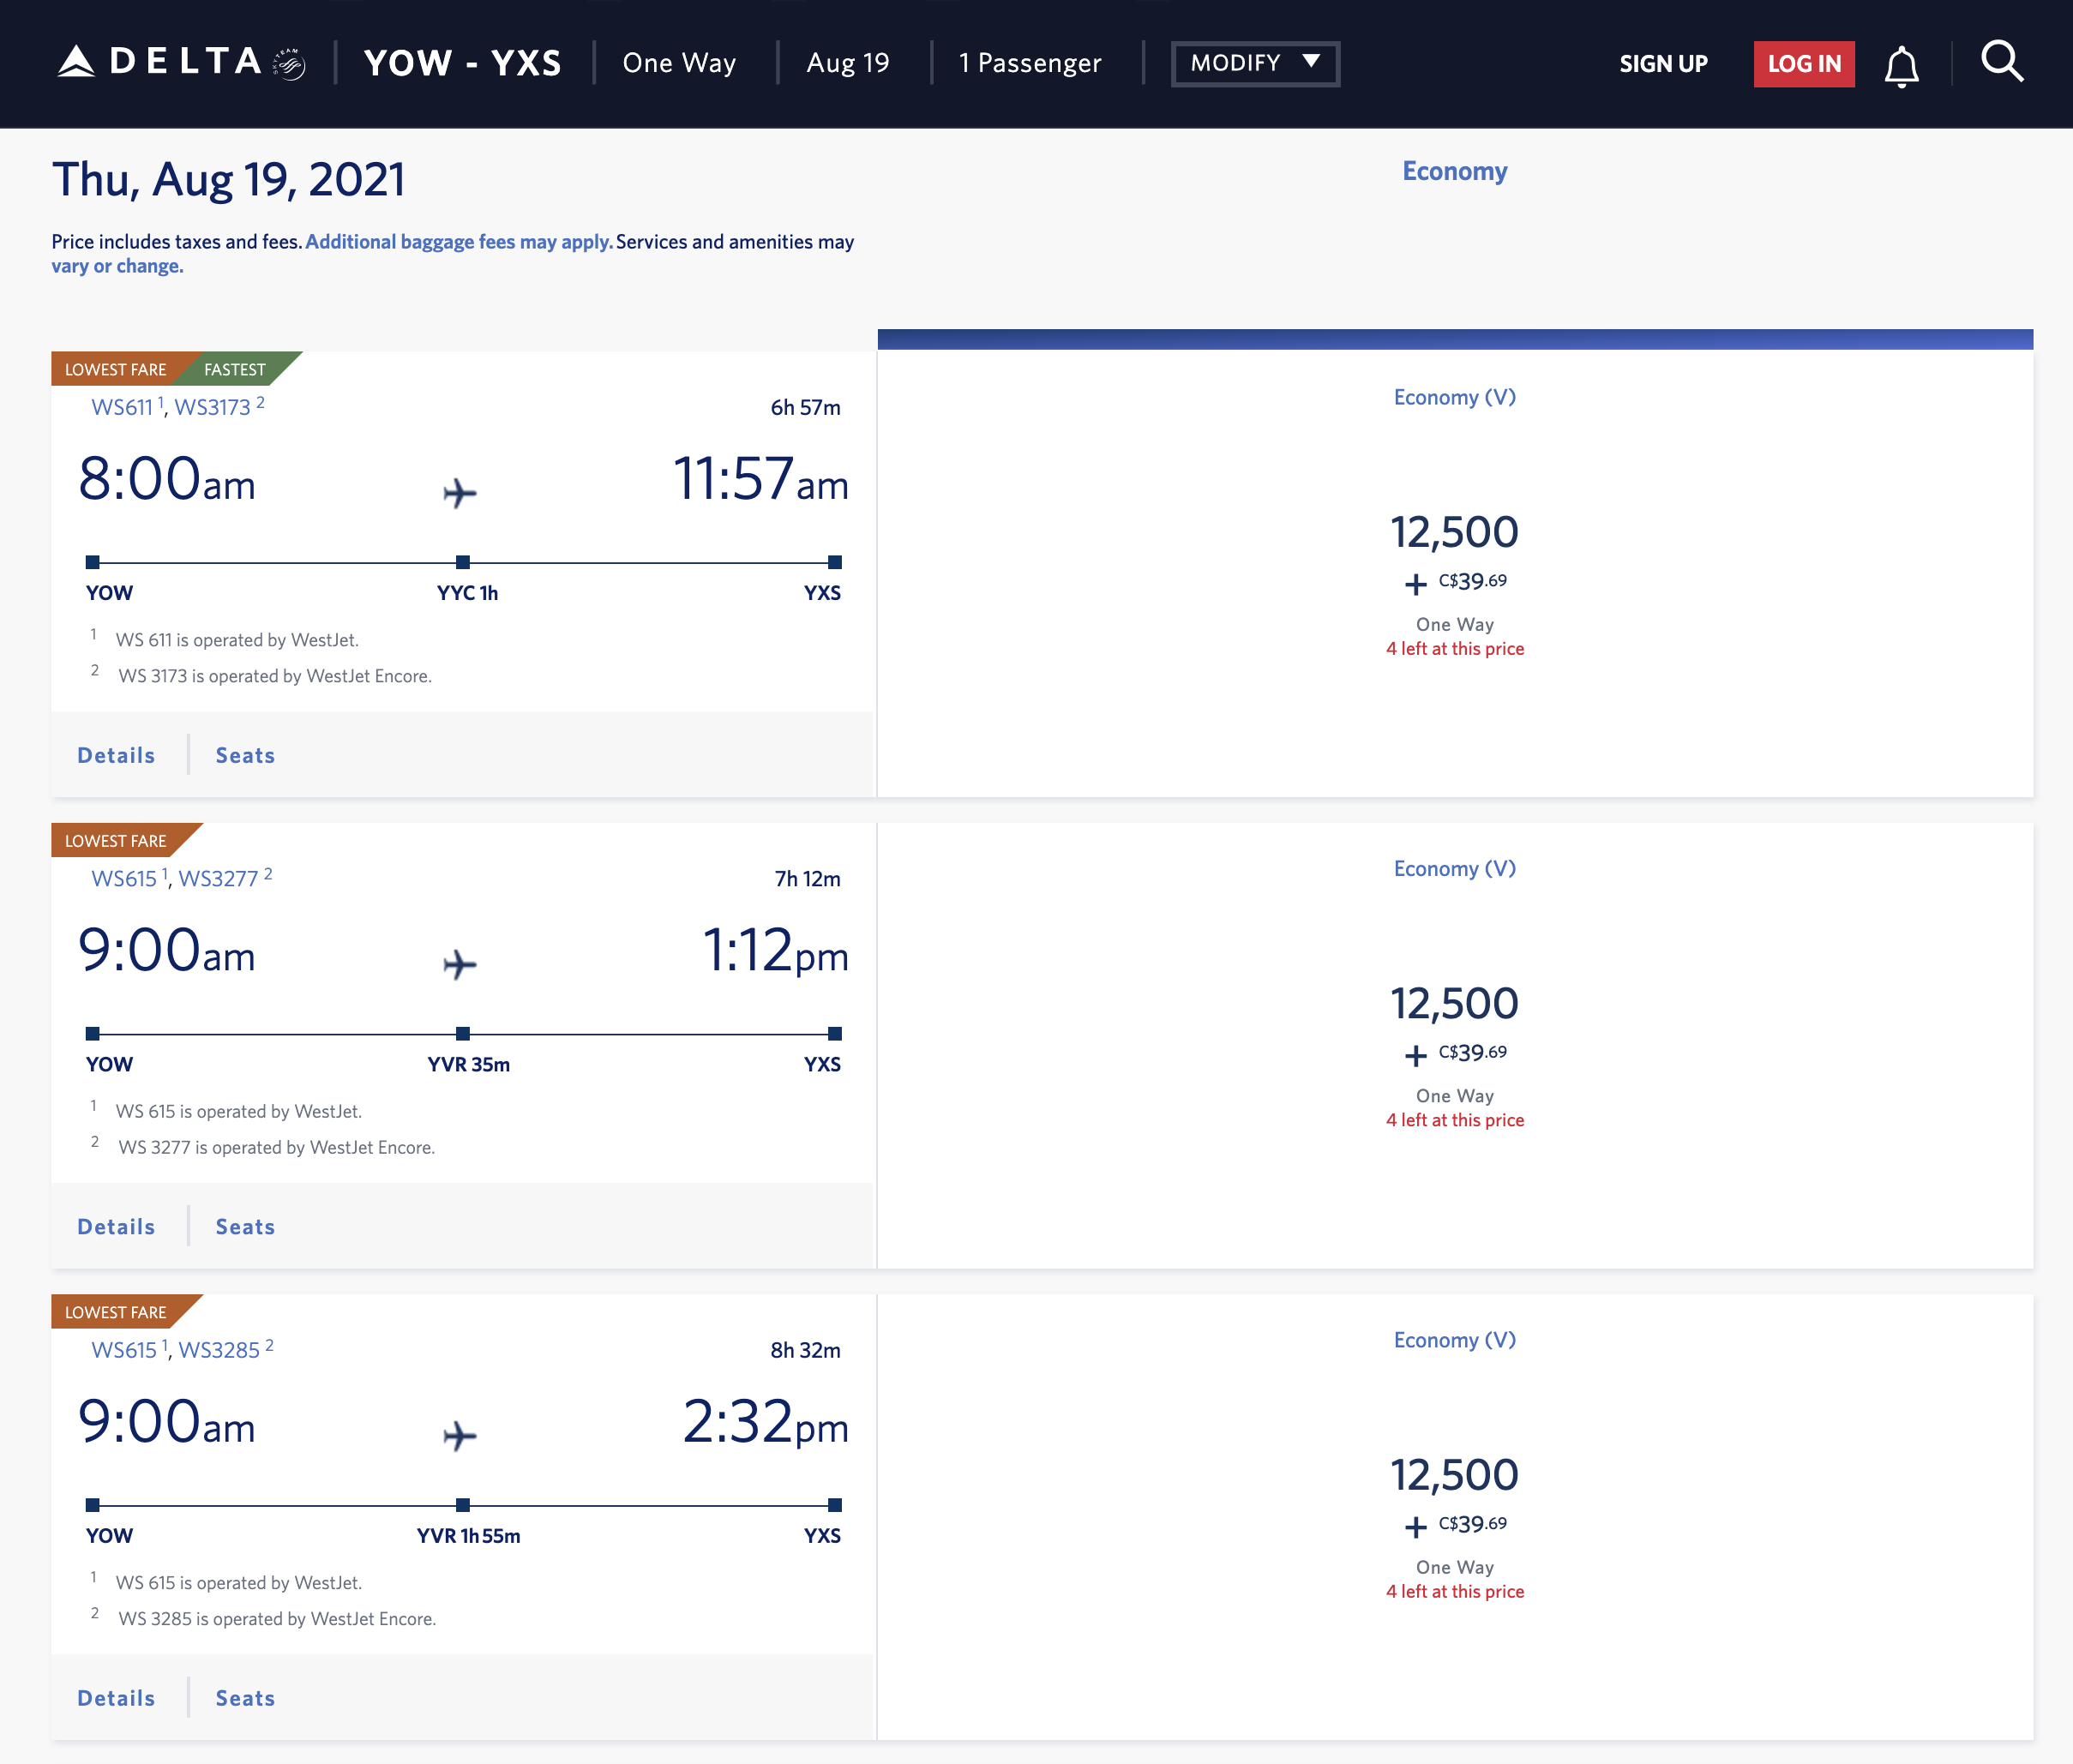Select 12,500 miles fare for 1:12pm arrival
The width and height of the screenshot is (2073, 1764).
coord(1454,1003)
